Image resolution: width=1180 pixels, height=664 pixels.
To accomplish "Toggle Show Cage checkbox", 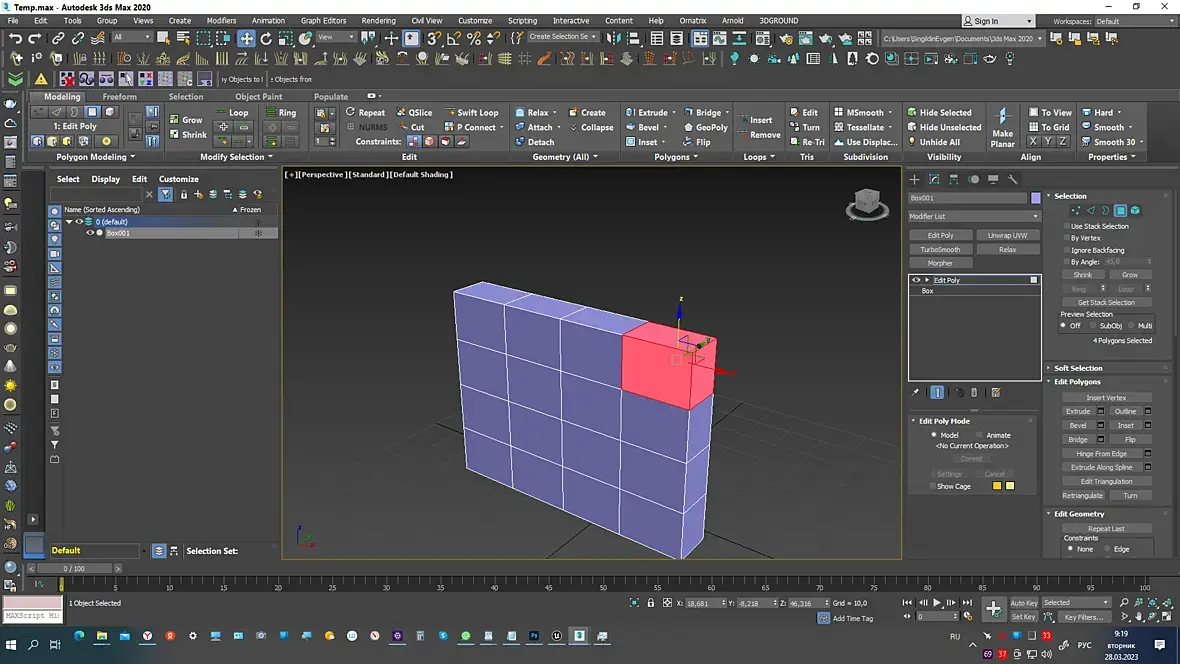I will (x=932, y=486).
